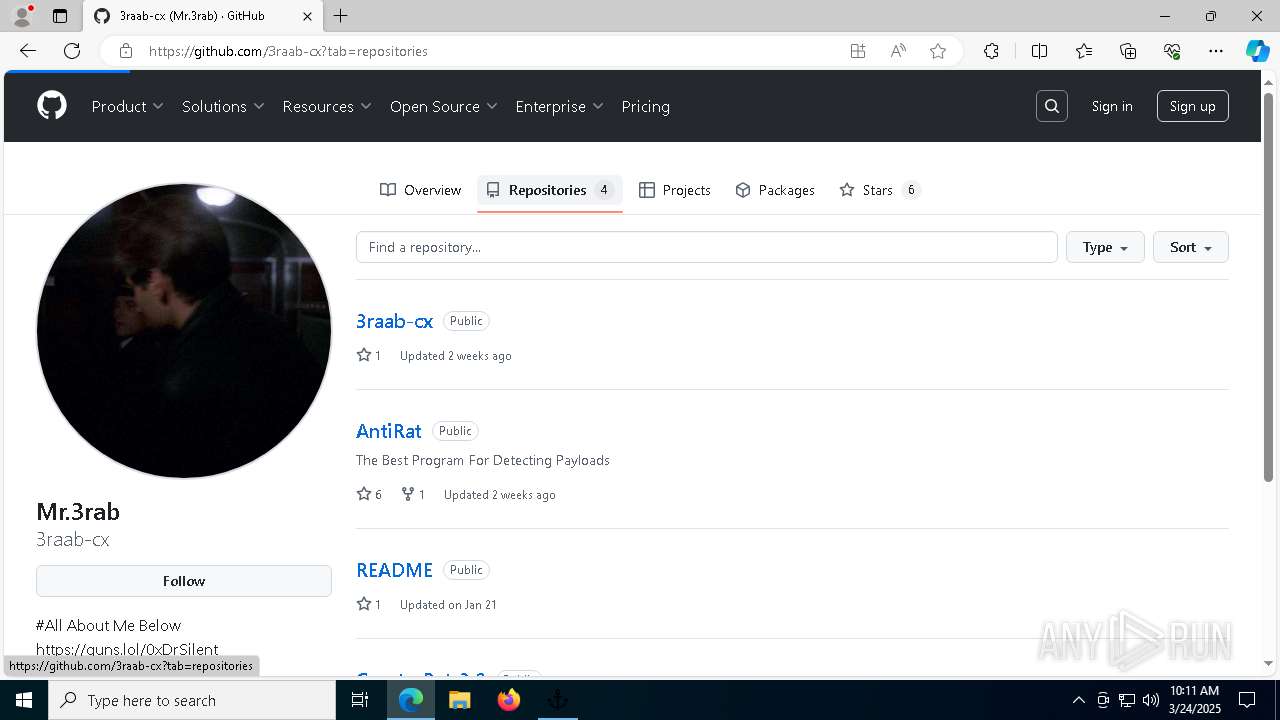Viewport: 1280px width, 720px height.
Task: Open the AntiRat repository link
Action: [389, 431]
